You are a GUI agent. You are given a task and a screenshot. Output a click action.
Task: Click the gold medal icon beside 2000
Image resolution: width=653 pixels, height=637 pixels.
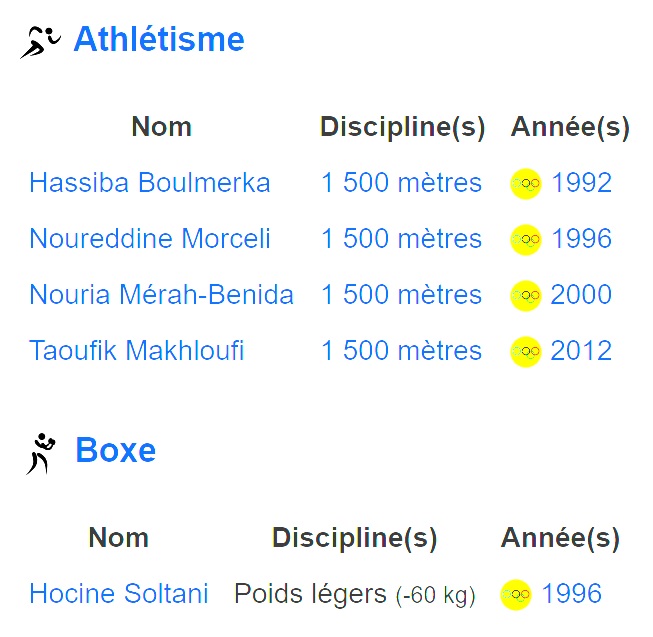coord(526,296)
